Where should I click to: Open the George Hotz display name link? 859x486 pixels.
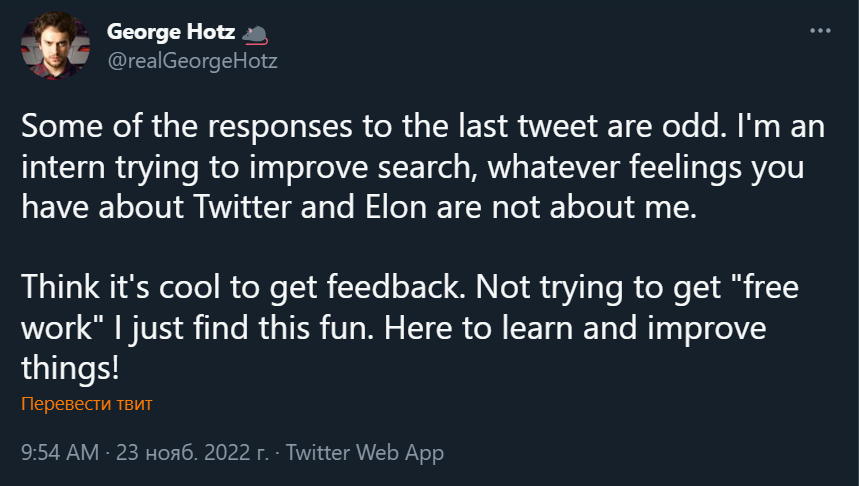coord(171,35)
